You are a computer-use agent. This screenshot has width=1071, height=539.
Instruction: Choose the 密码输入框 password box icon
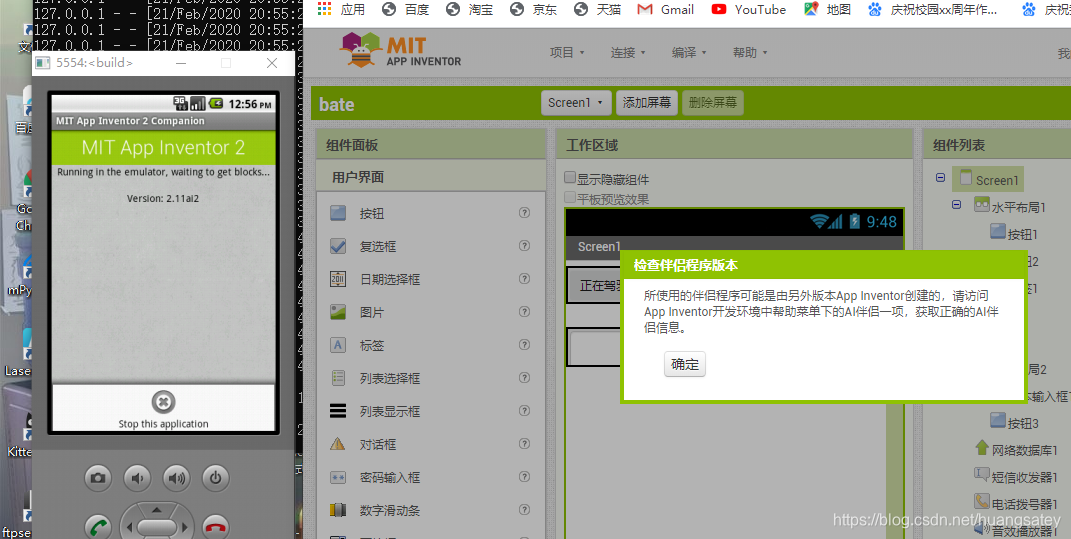pos(338,477)
